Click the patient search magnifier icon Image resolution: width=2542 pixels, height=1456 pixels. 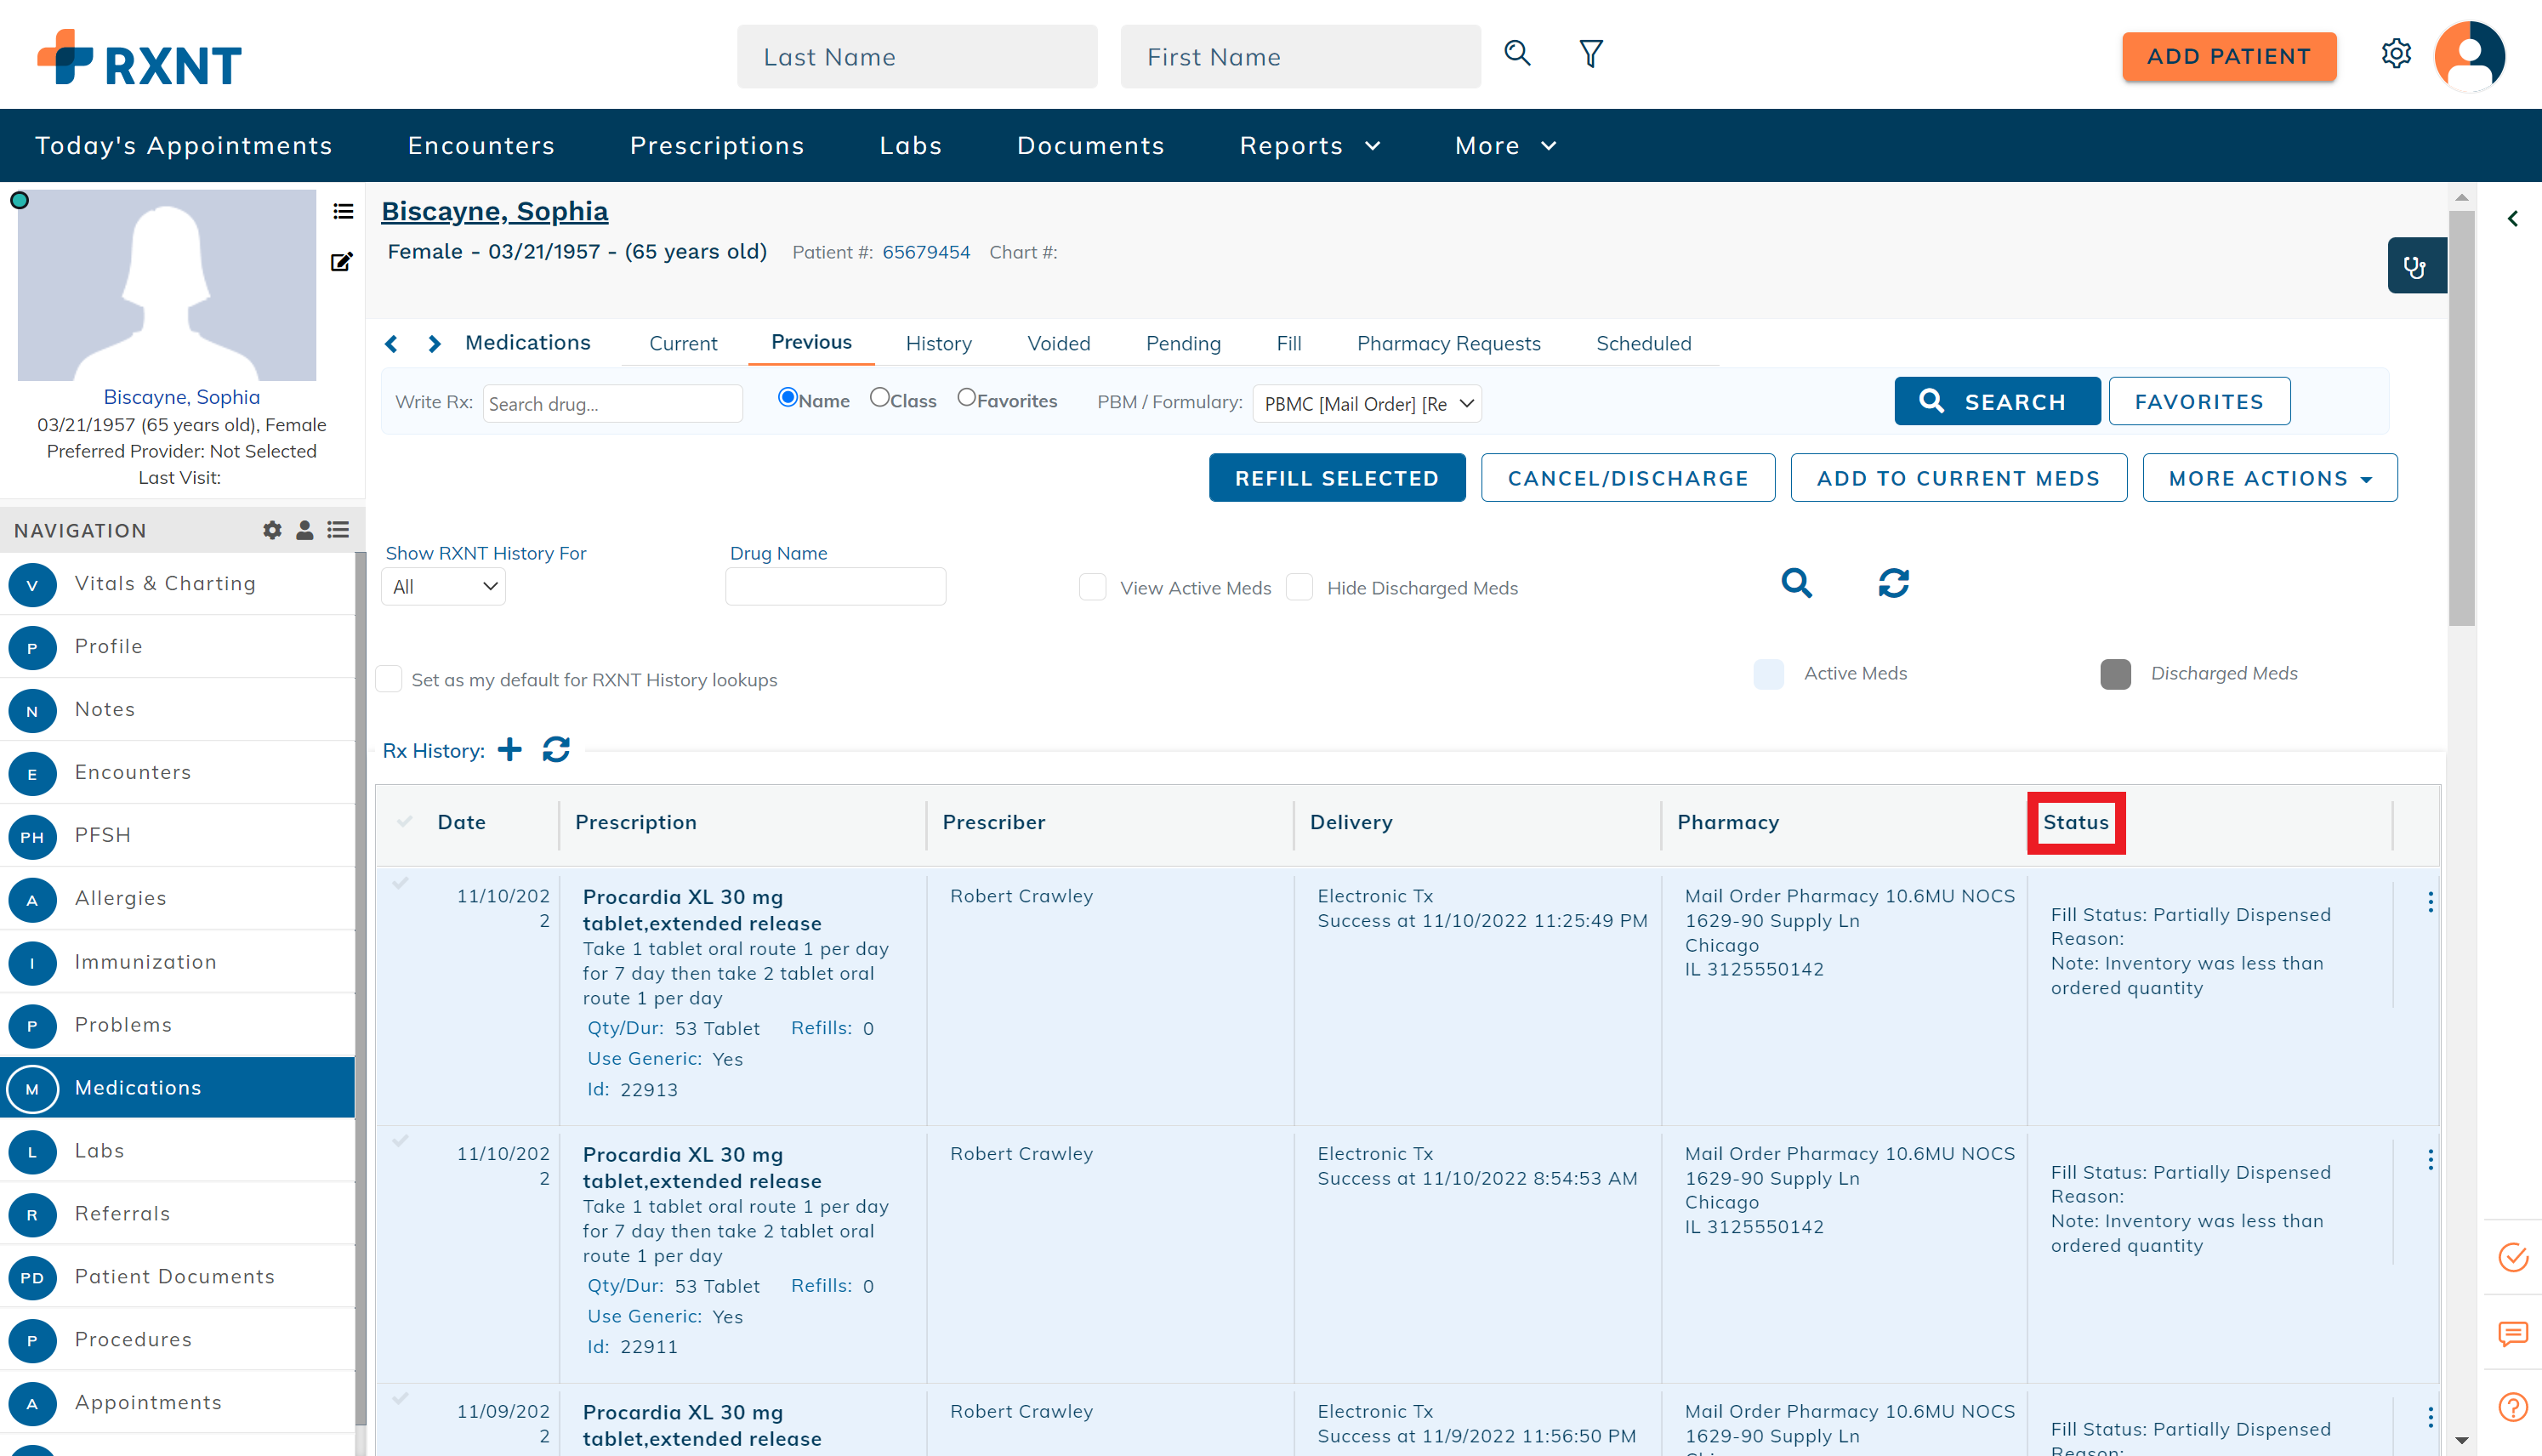[x=1517, y=54]
